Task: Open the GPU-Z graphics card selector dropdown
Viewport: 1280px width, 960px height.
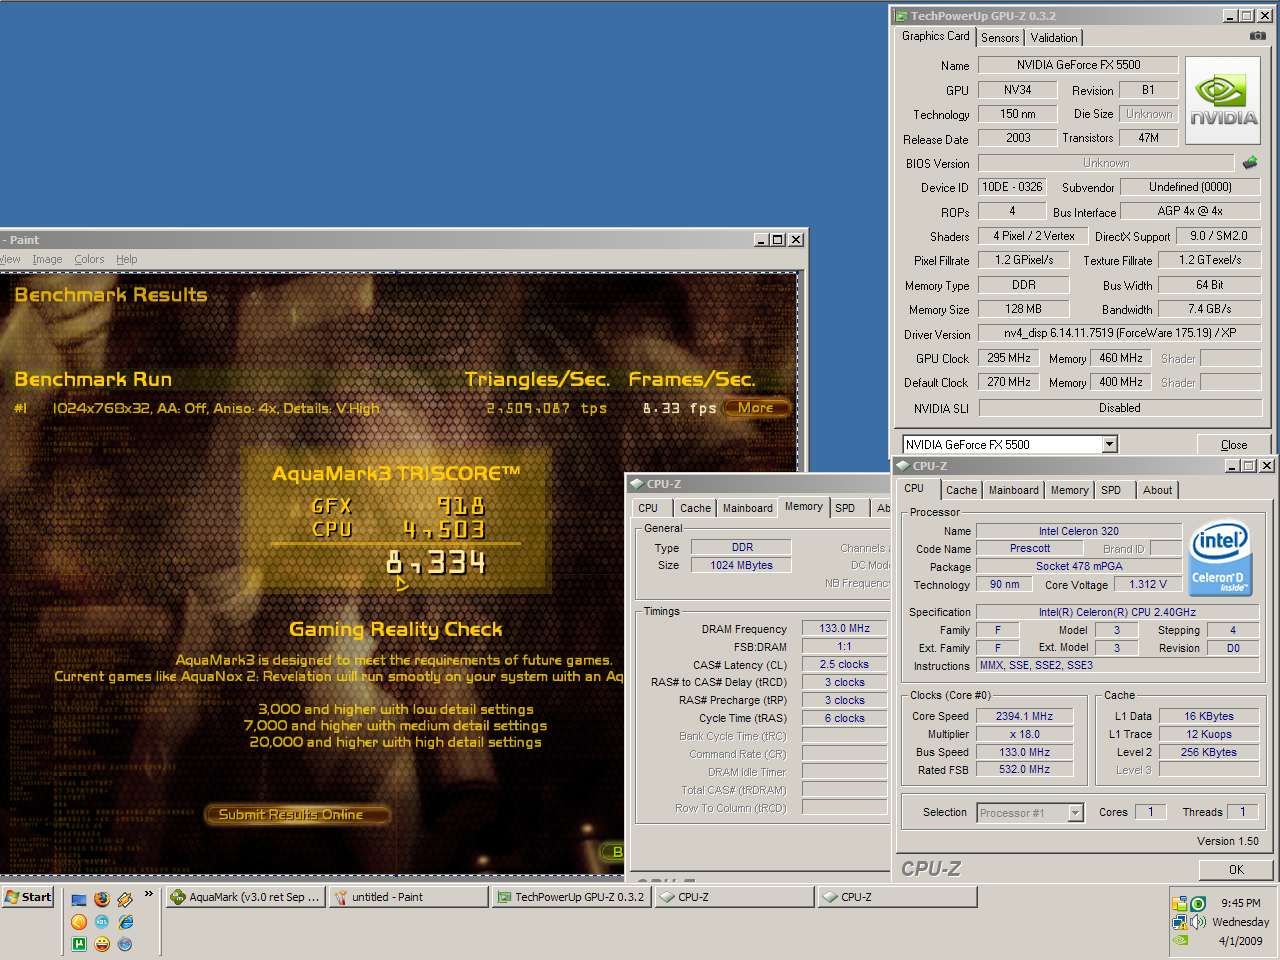Action: click(x=1109, y=444)
